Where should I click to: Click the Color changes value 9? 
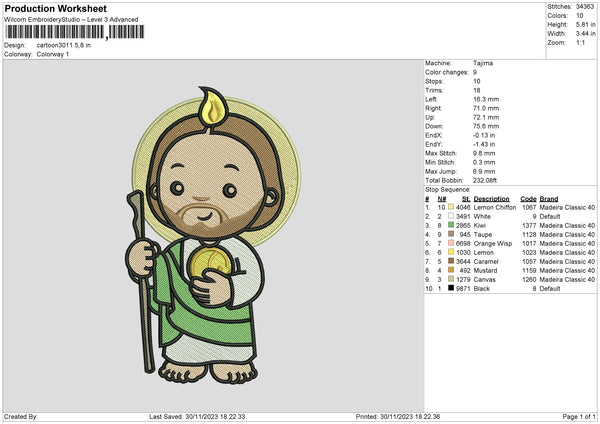tap(475, 72)
